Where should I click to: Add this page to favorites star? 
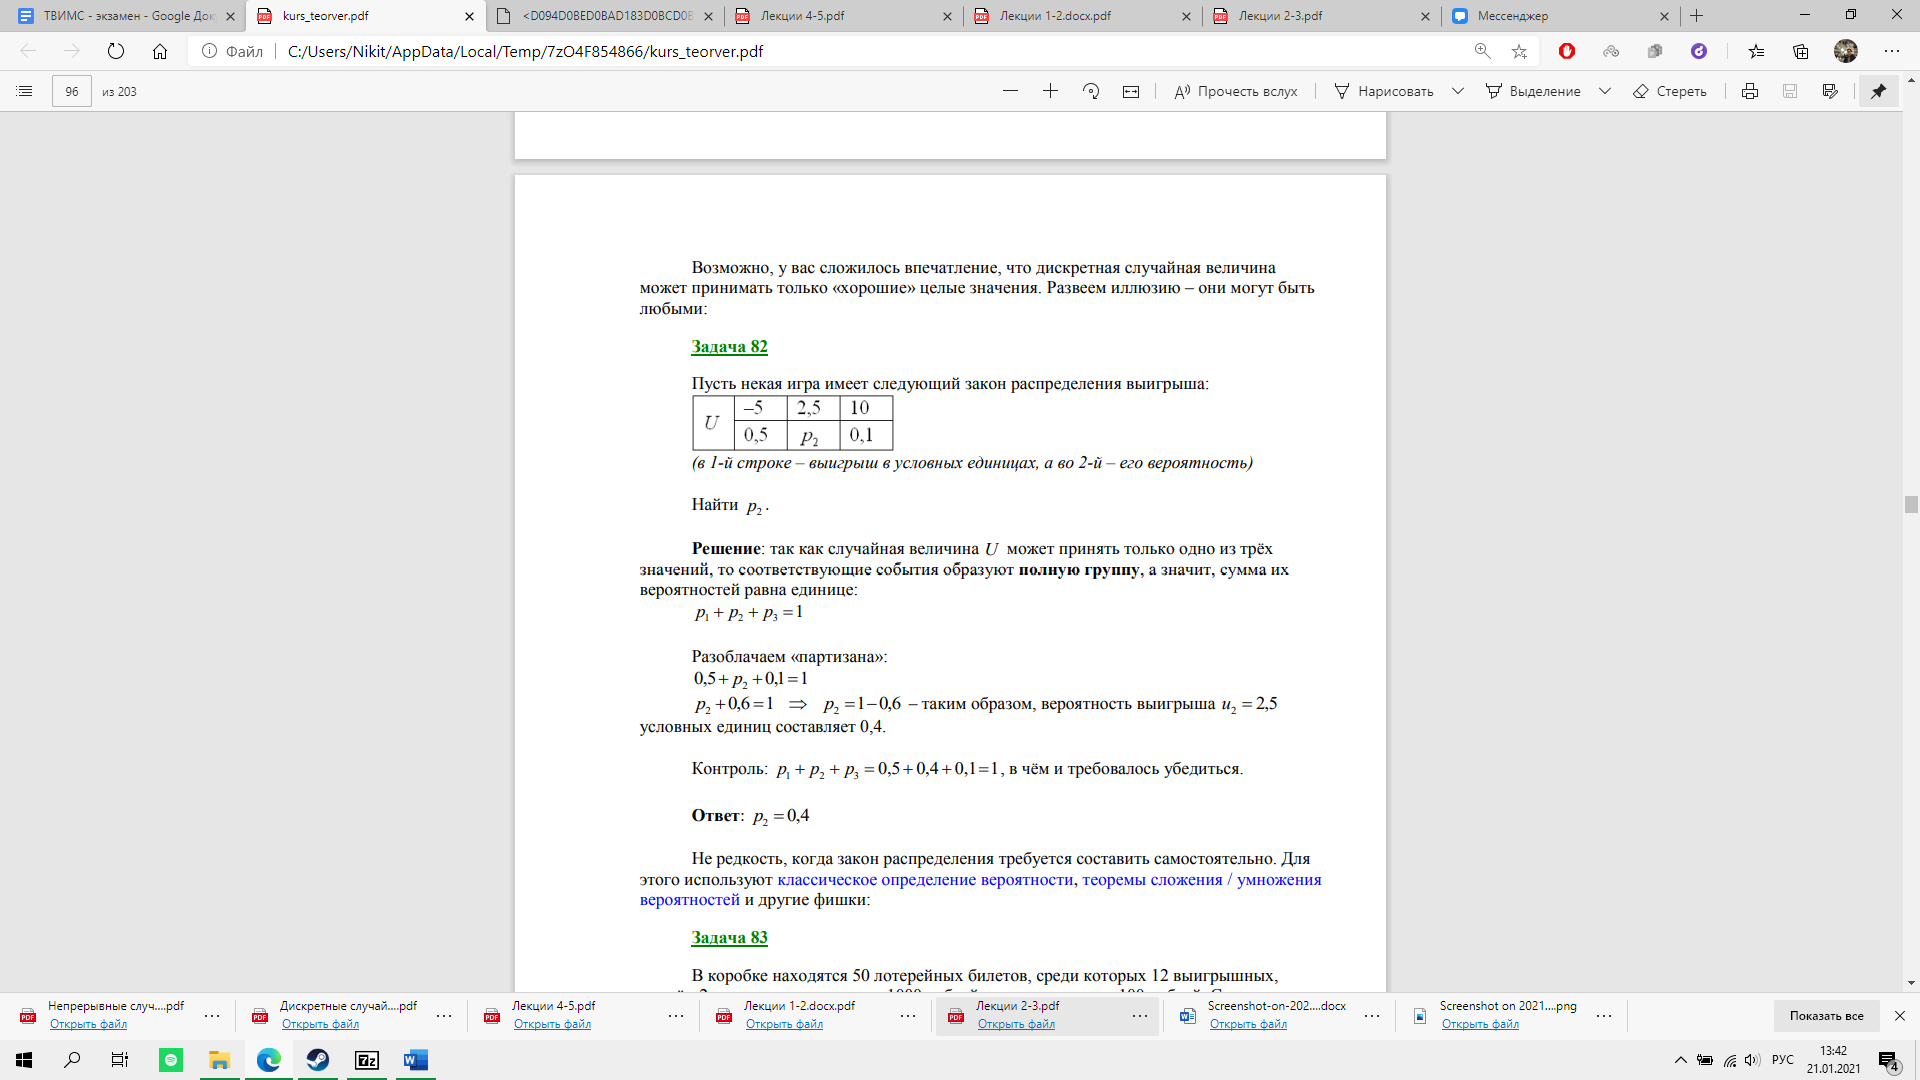point(1520,51)
